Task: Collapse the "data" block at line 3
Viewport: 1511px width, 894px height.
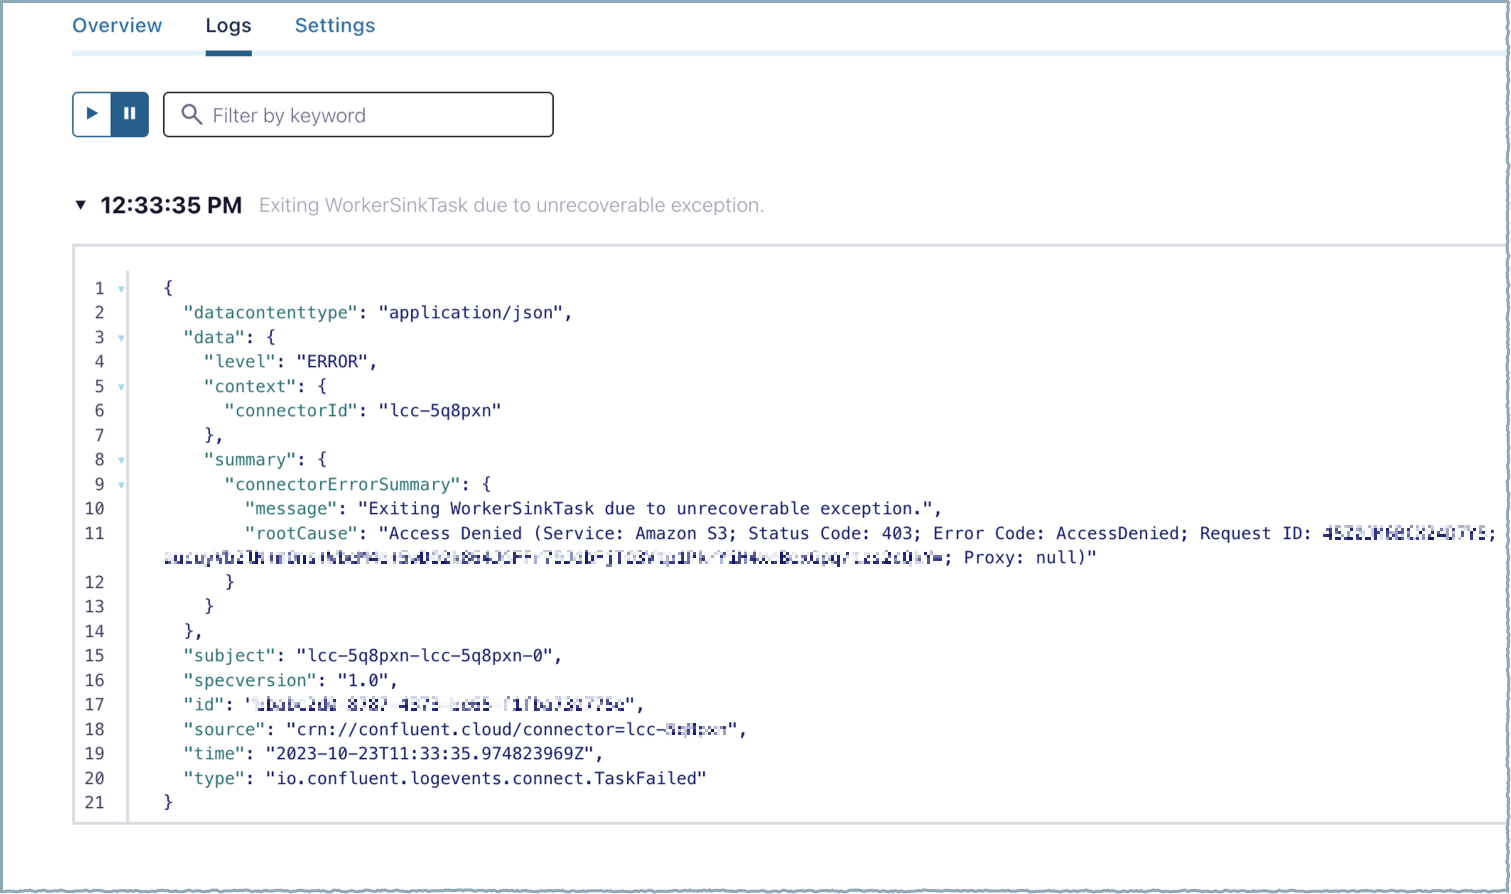Action: point(122,338)
